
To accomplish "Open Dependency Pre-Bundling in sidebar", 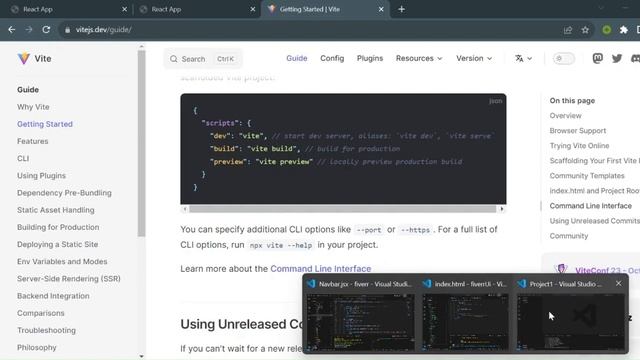I will click(64, 193).
